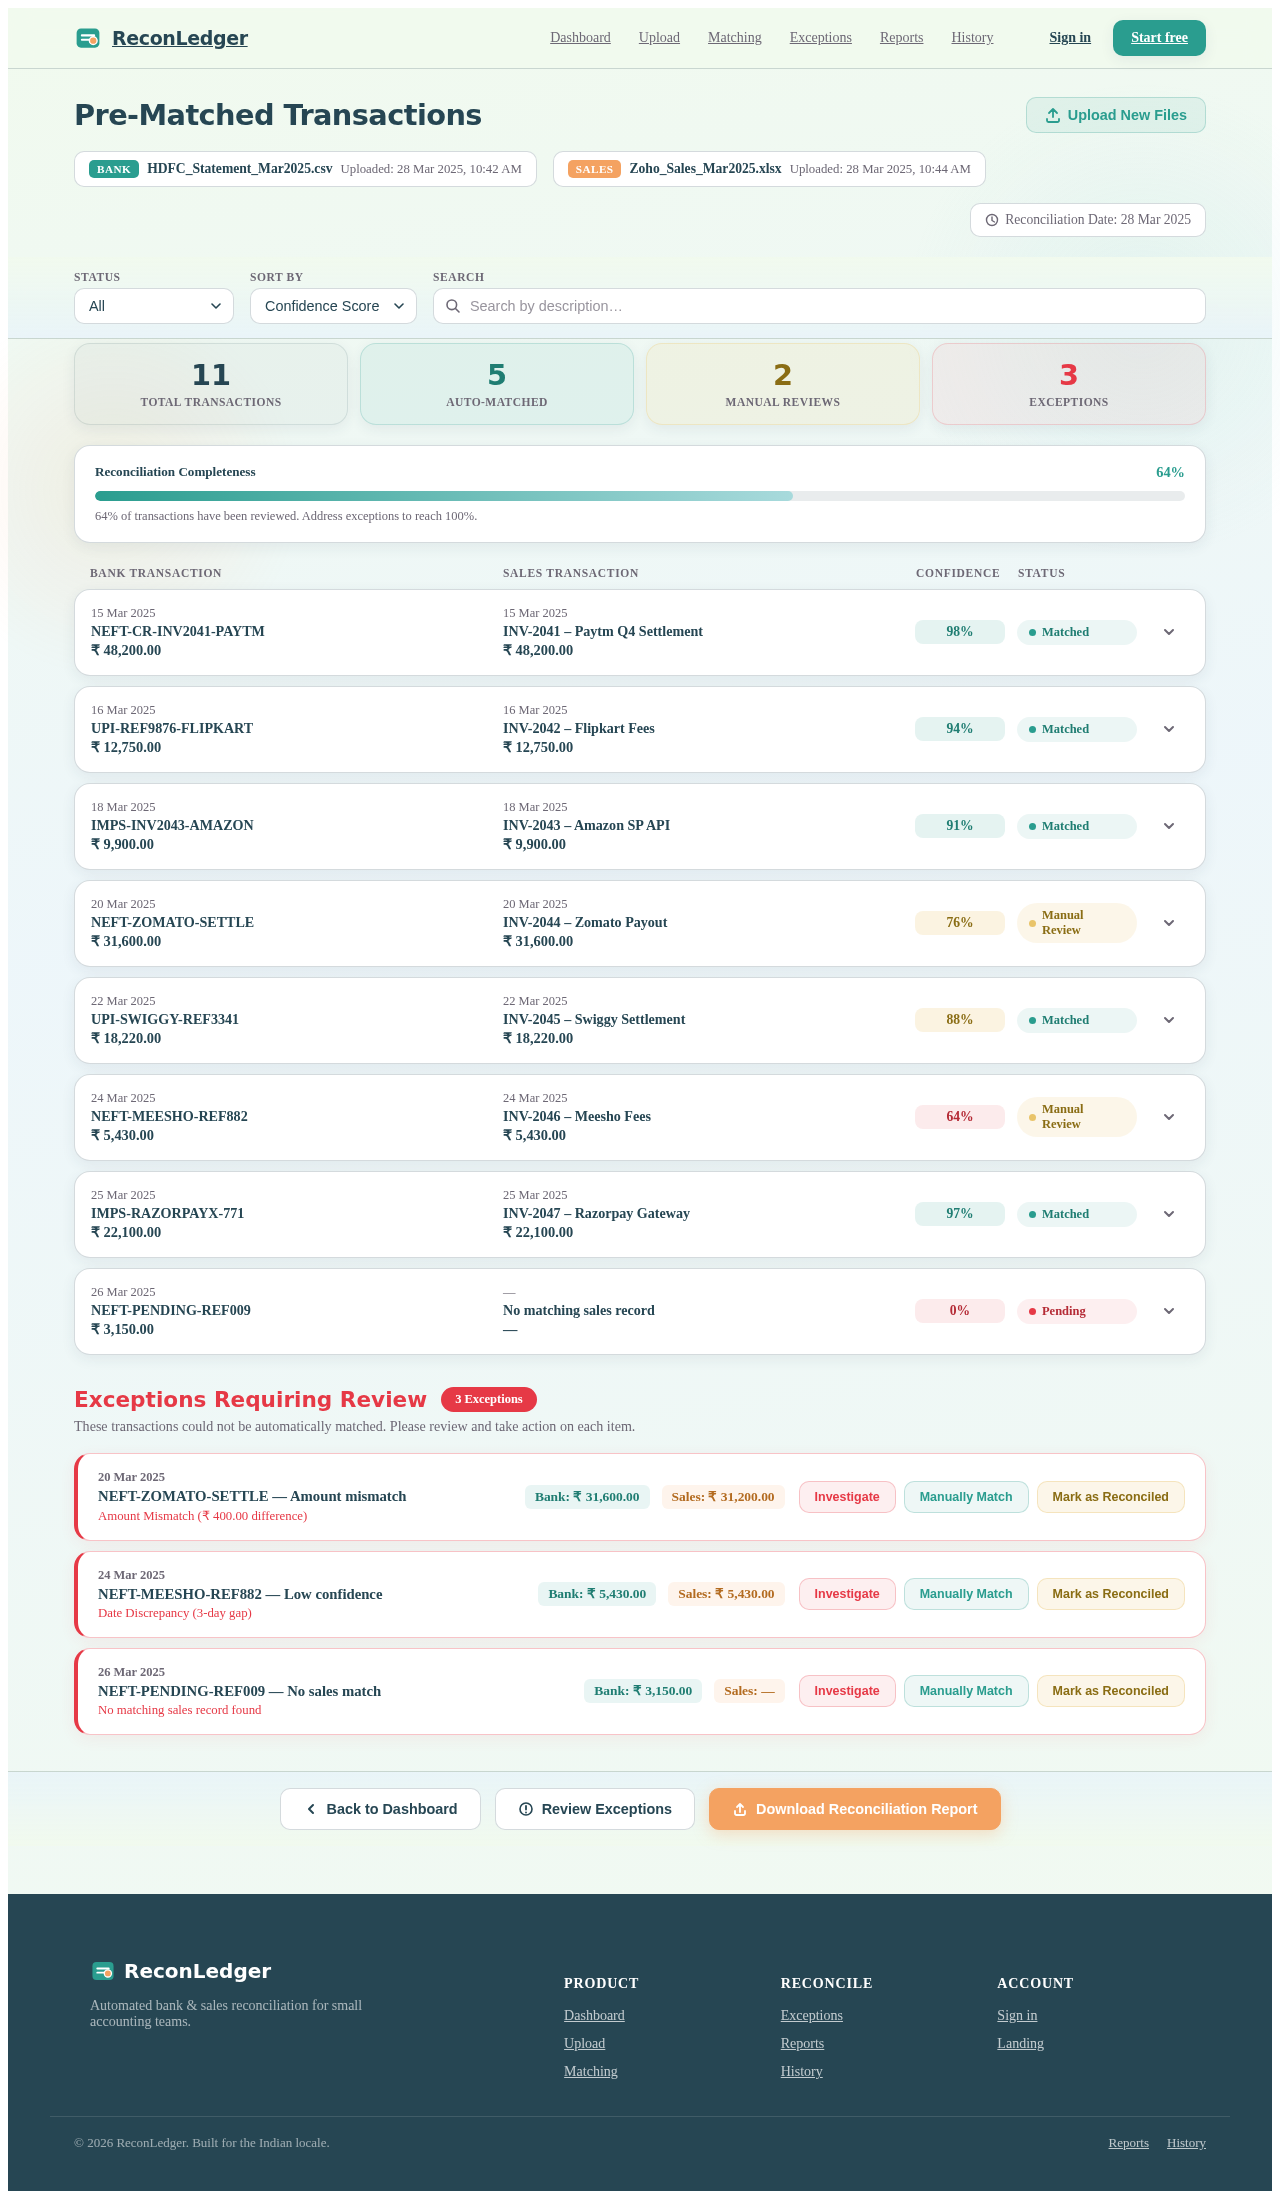Click the Manual Reviews summary card
Screen dimensions: 1280x2199
tap(783, 384)
